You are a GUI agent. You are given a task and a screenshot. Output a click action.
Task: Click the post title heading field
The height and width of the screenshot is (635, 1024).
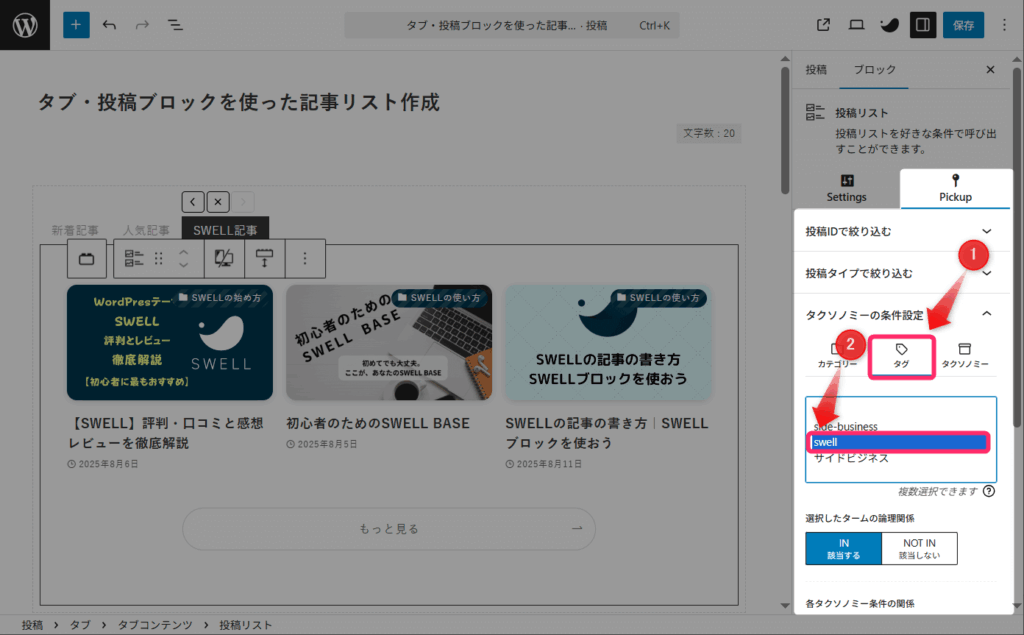[238, 102]
